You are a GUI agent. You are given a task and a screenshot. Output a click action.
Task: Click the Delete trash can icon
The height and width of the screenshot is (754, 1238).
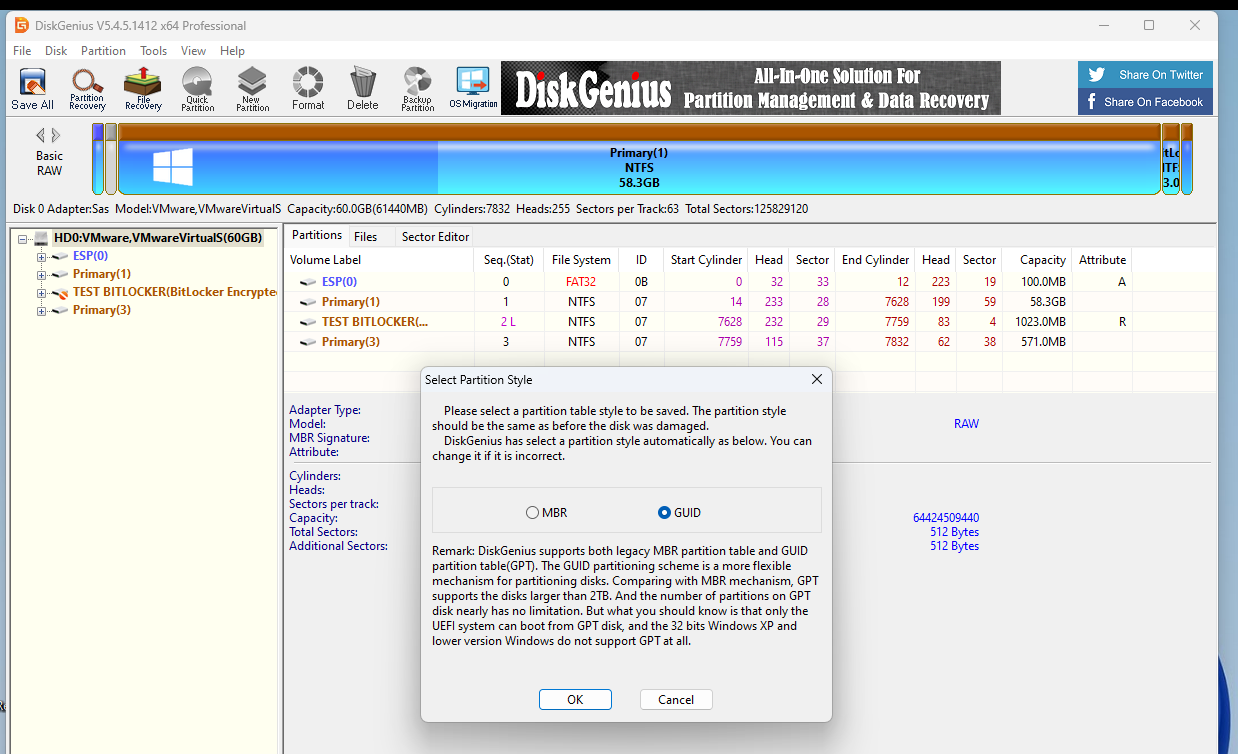pyautogui.click(x=362, y=89)
